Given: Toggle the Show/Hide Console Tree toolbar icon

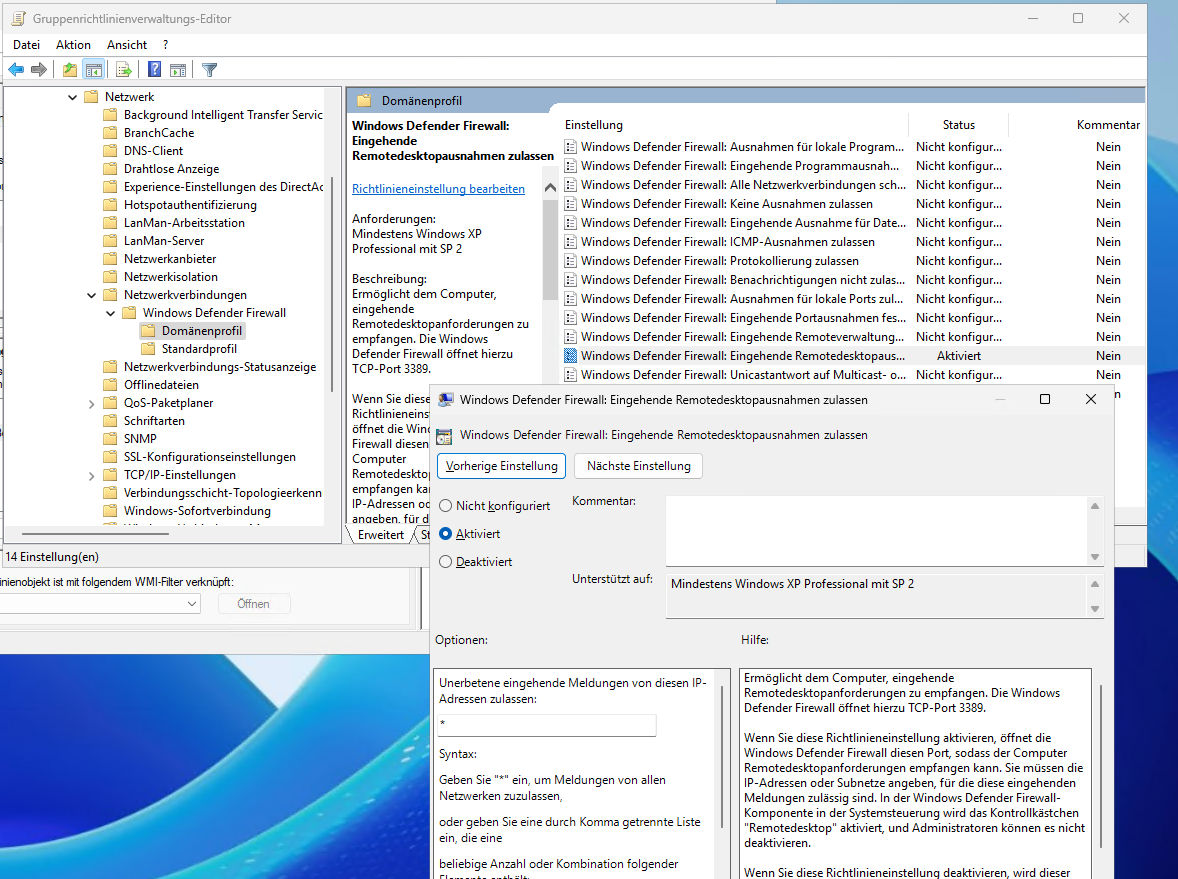Looking at the screenshot, I should click(x=94, y=70).
